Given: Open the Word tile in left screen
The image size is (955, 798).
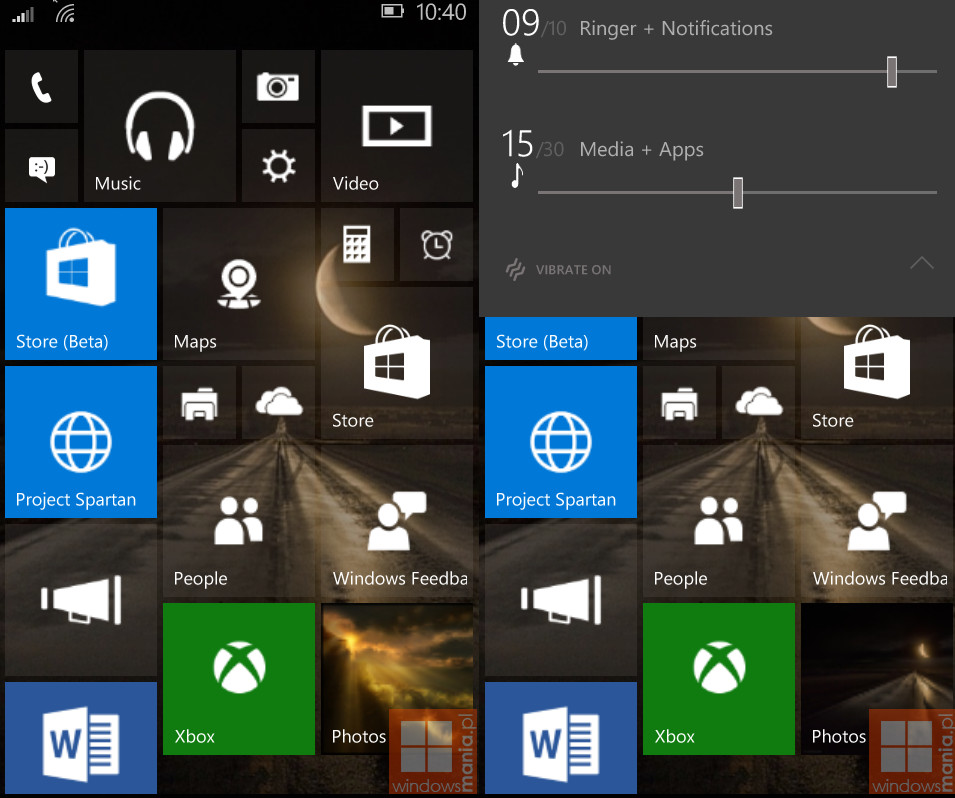Looking at the screenshot, I should click(81, 738).
